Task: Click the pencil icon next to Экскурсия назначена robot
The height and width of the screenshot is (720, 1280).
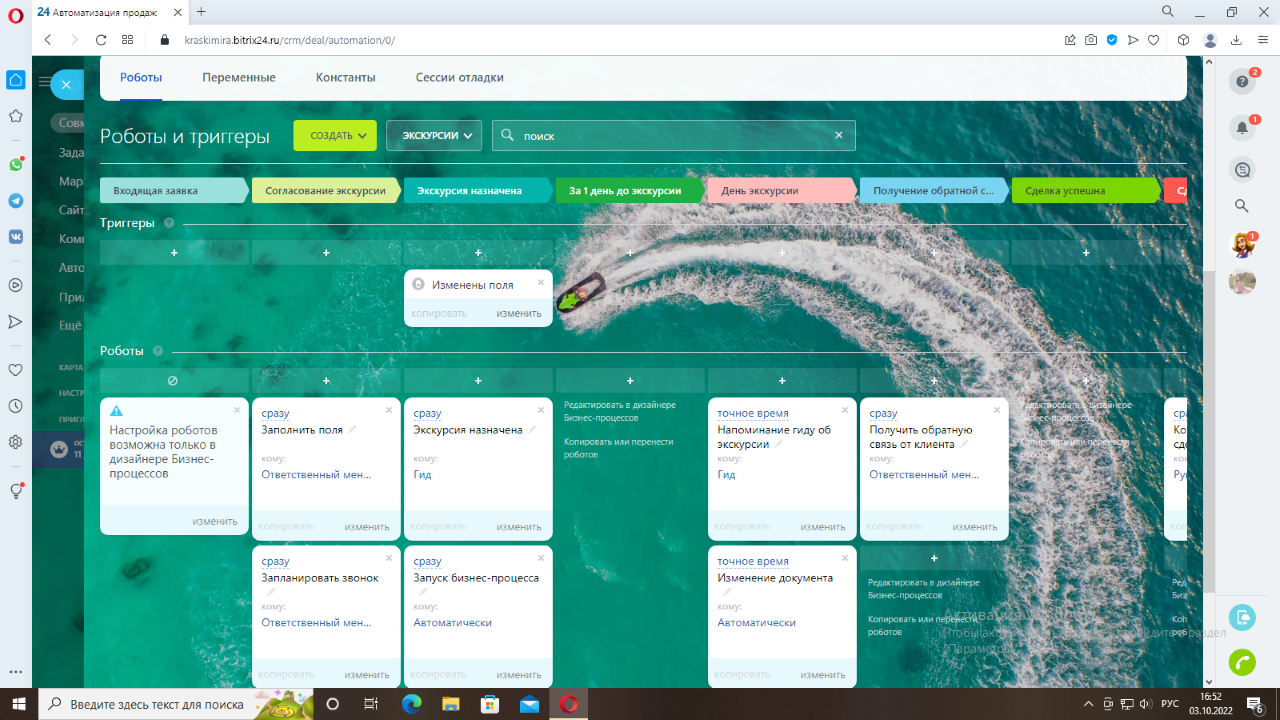Action: coord(532,430)
